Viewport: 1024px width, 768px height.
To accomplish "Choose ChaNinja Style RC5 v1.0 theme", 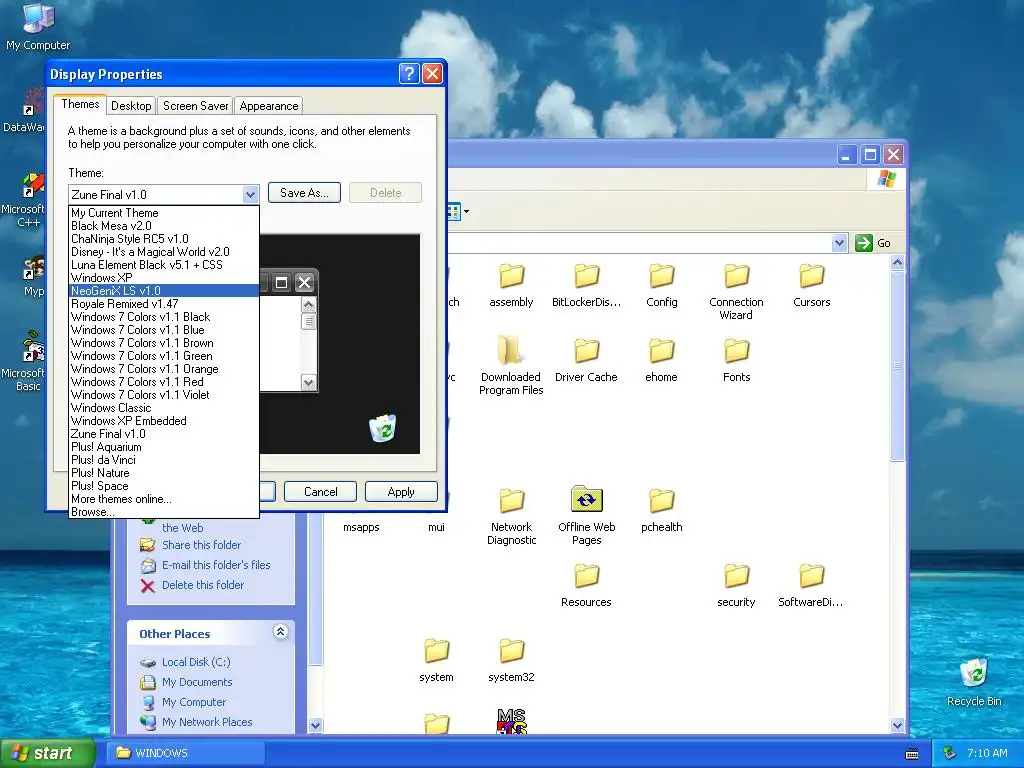I will click(164, 239).
